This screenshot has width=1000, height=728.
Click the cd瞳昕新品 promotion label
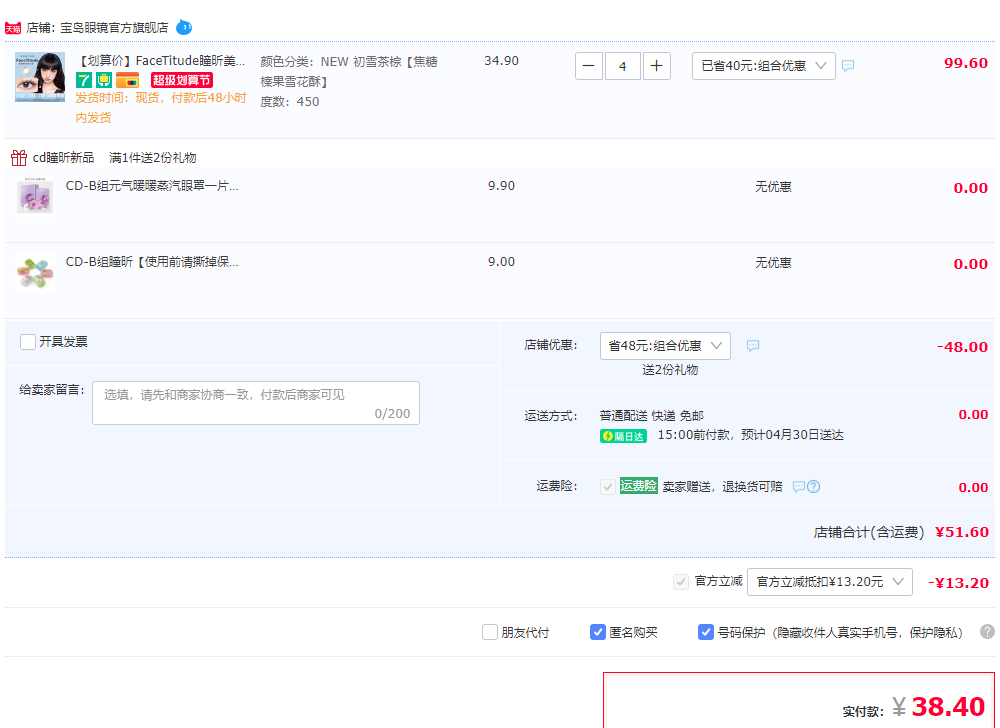[x=63, y=157]
